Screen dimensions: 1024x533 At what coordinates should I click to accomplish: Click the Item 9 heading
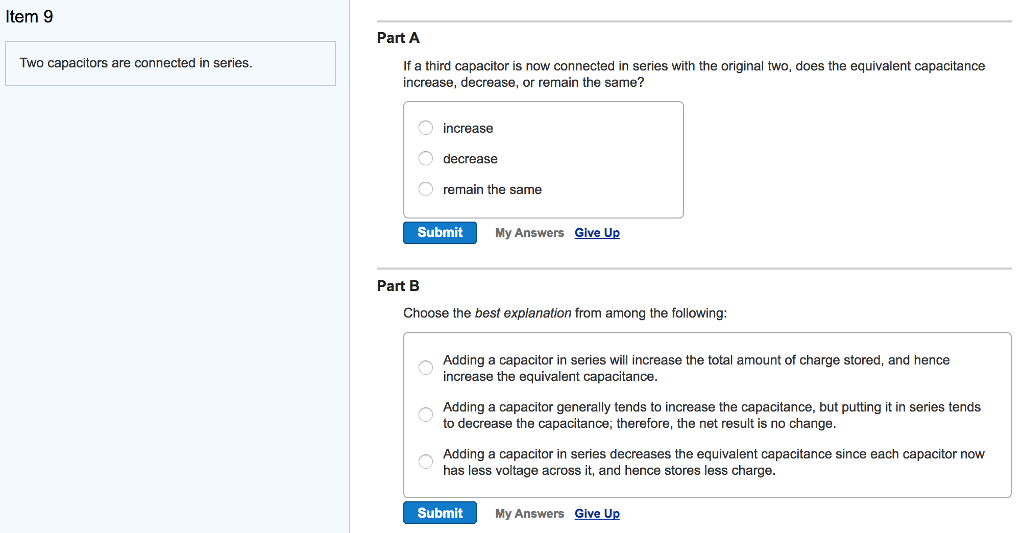tap(29, 16)
